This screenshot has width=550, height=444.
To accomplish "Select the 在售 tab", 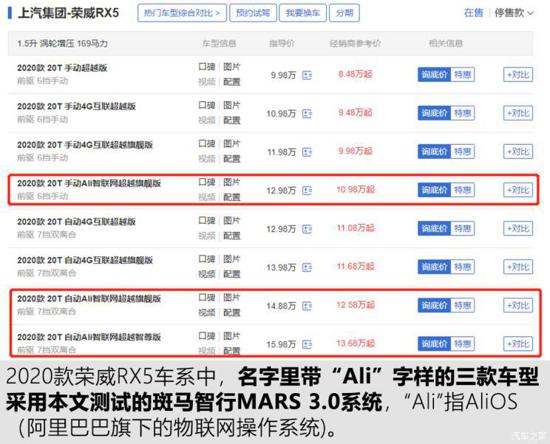I will point(474,13).
